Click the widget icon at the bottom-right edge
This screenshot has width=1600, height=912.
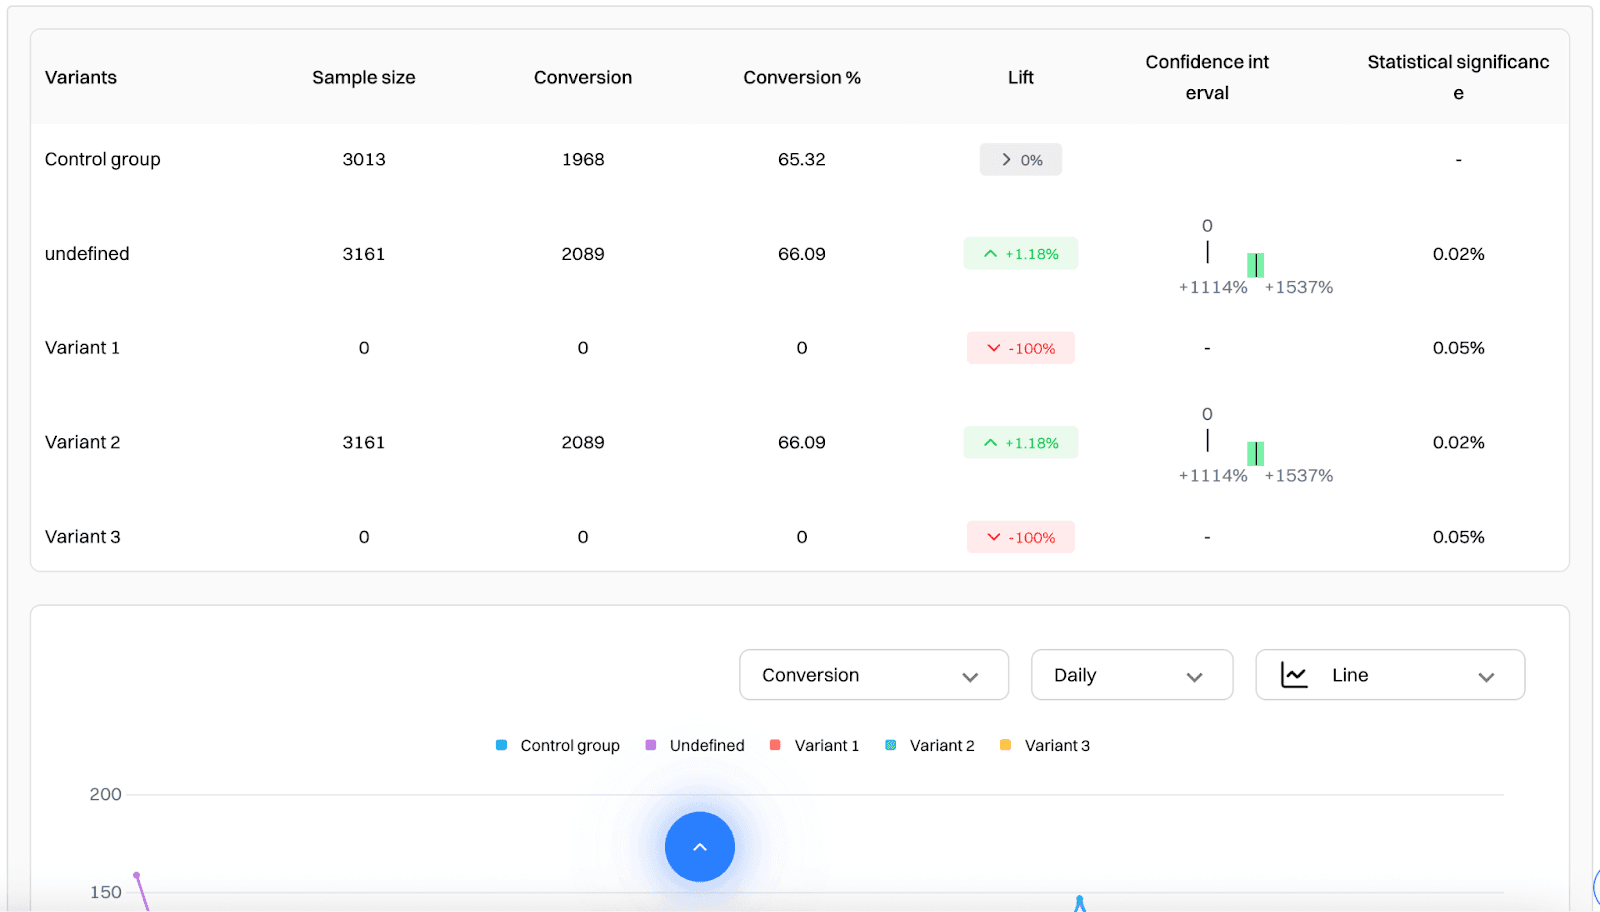1594,888
